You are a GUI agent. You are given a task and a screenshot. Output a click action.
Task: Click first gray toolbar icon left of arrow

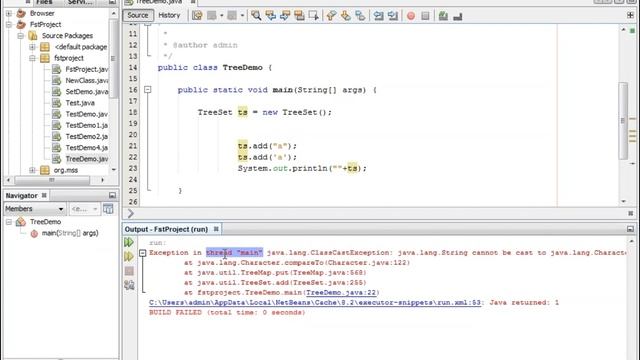[211, 16]
